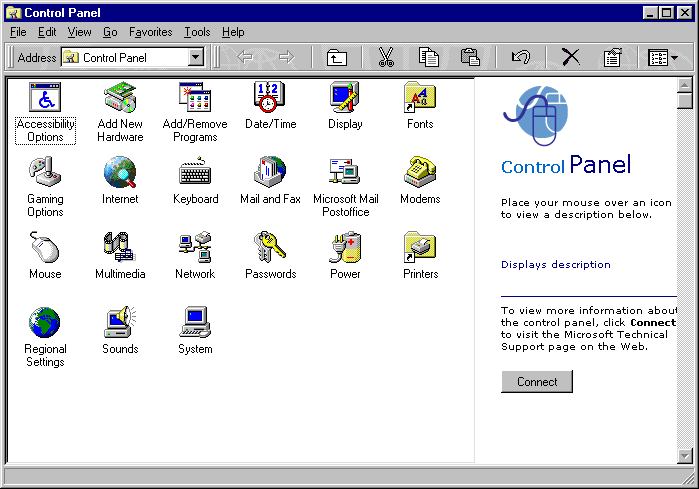Open the Tools menu
Viewport: 699px width, 489px height.
pos(197,32)
